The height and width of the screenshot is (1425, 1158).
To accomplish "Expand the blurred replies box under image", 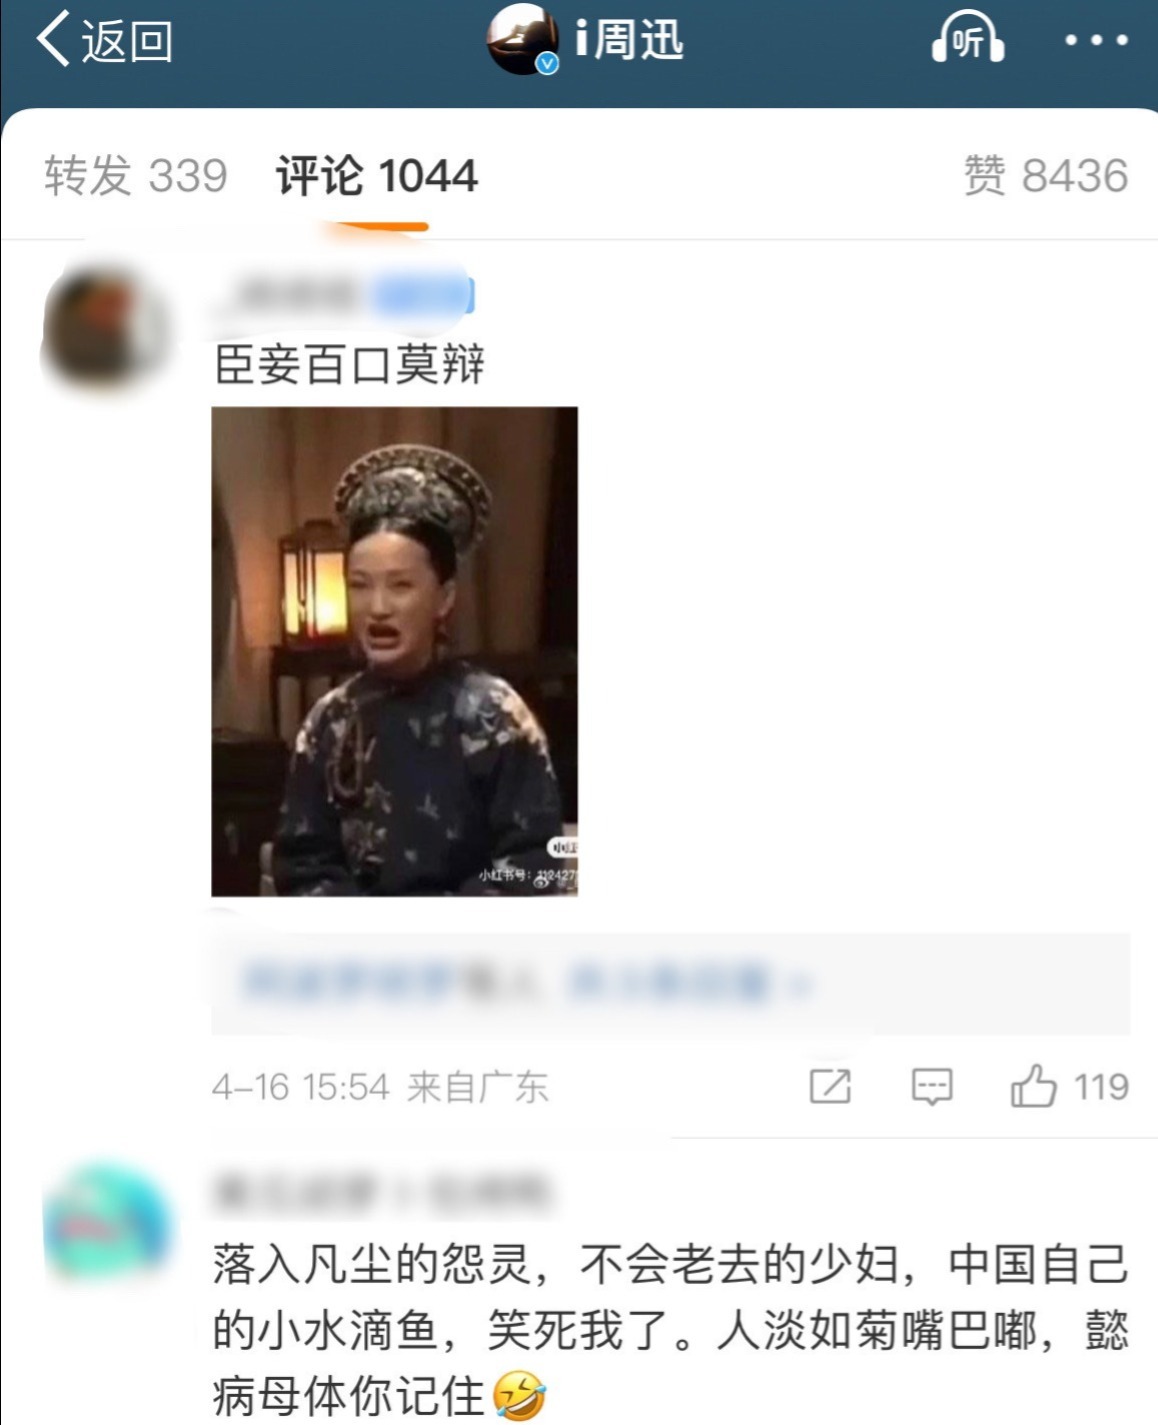I will tap(670, 982).
